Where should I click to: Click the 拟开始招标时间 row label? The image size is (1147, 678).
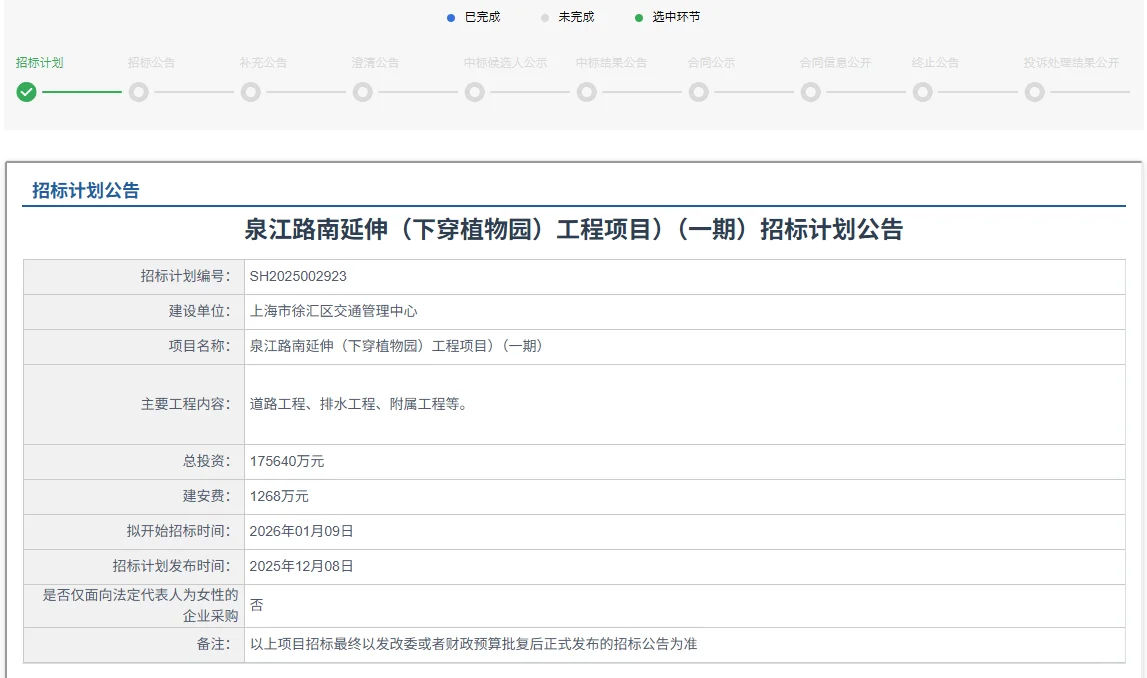[x=178, y=532]
